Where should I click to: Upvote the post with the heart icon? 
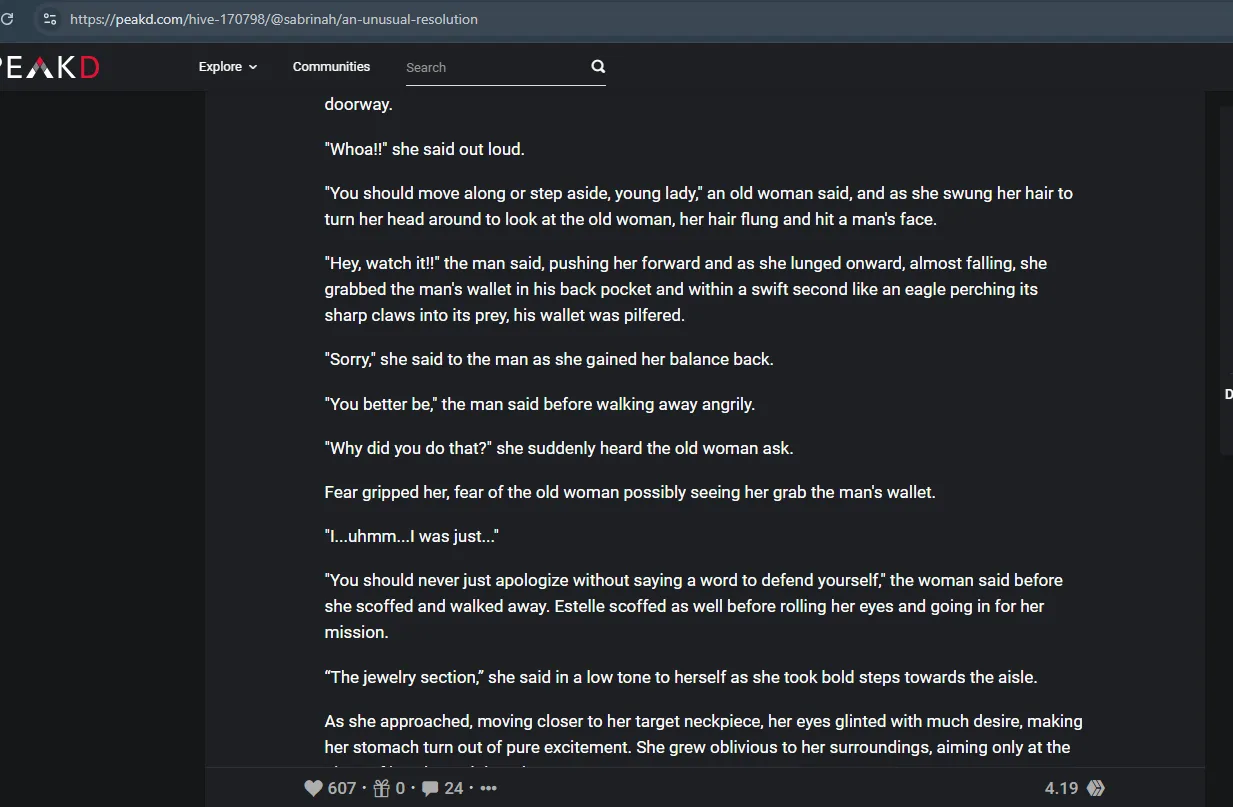pyautogui.click(x=313, y=788)
